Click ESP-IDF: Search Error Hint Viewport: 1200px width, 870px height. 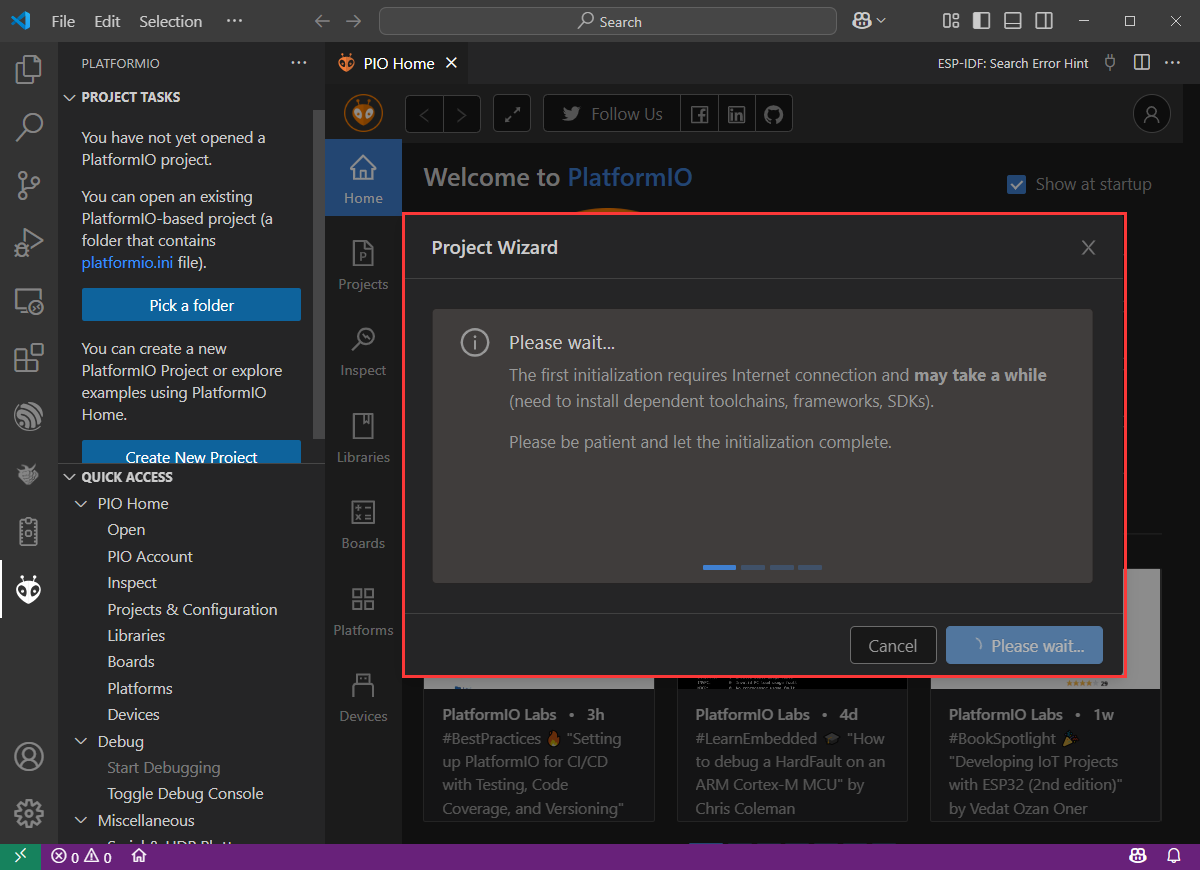coord(1013,63)
